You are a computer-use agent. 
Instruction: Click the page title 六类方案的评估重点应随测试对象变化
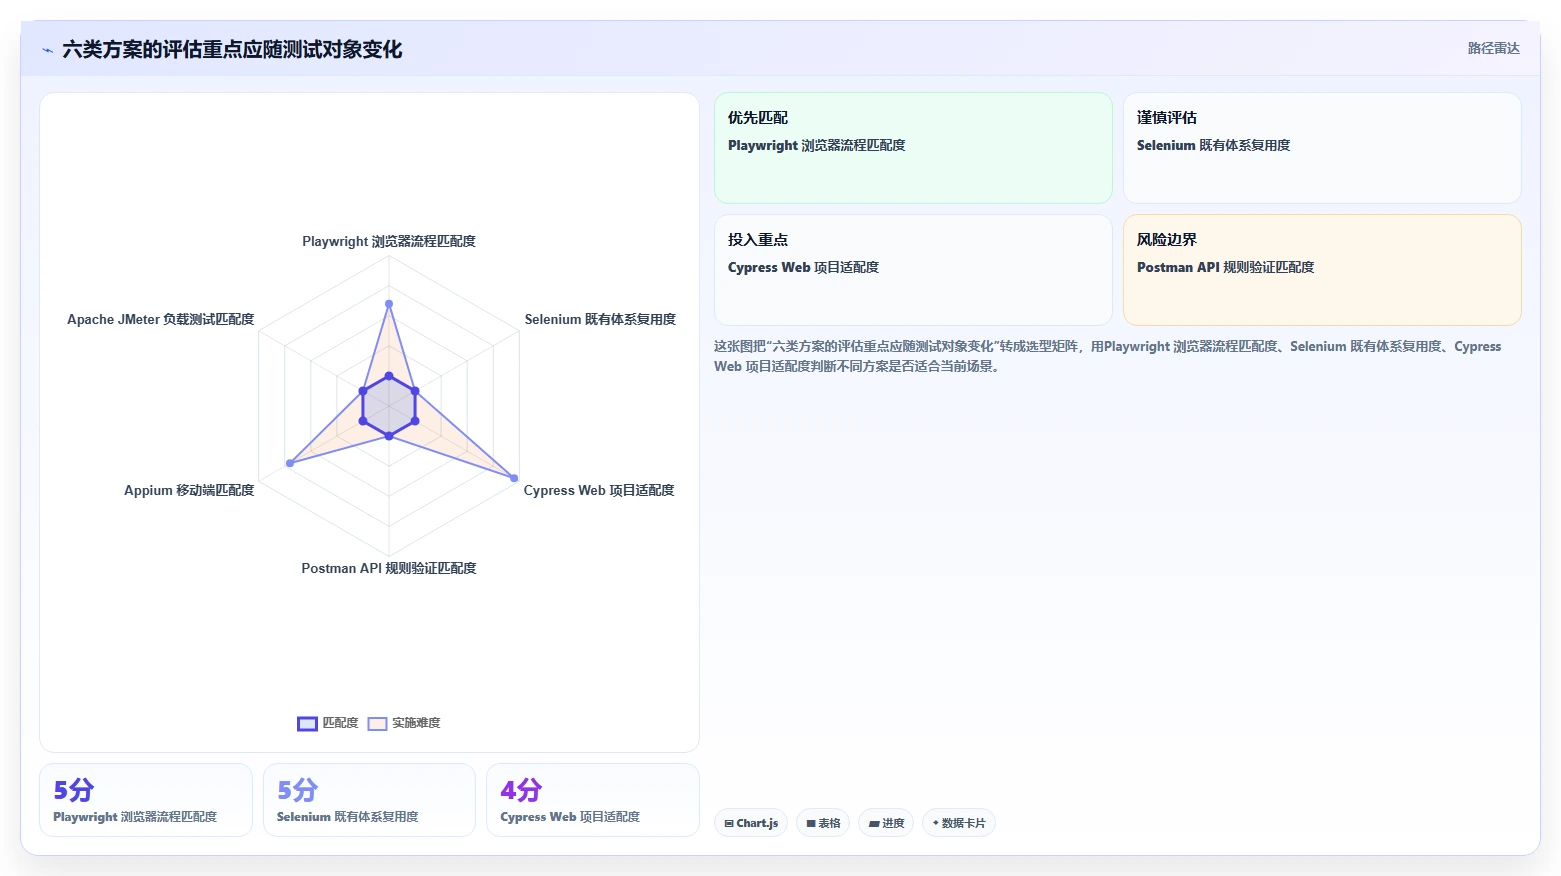point(232,50)
